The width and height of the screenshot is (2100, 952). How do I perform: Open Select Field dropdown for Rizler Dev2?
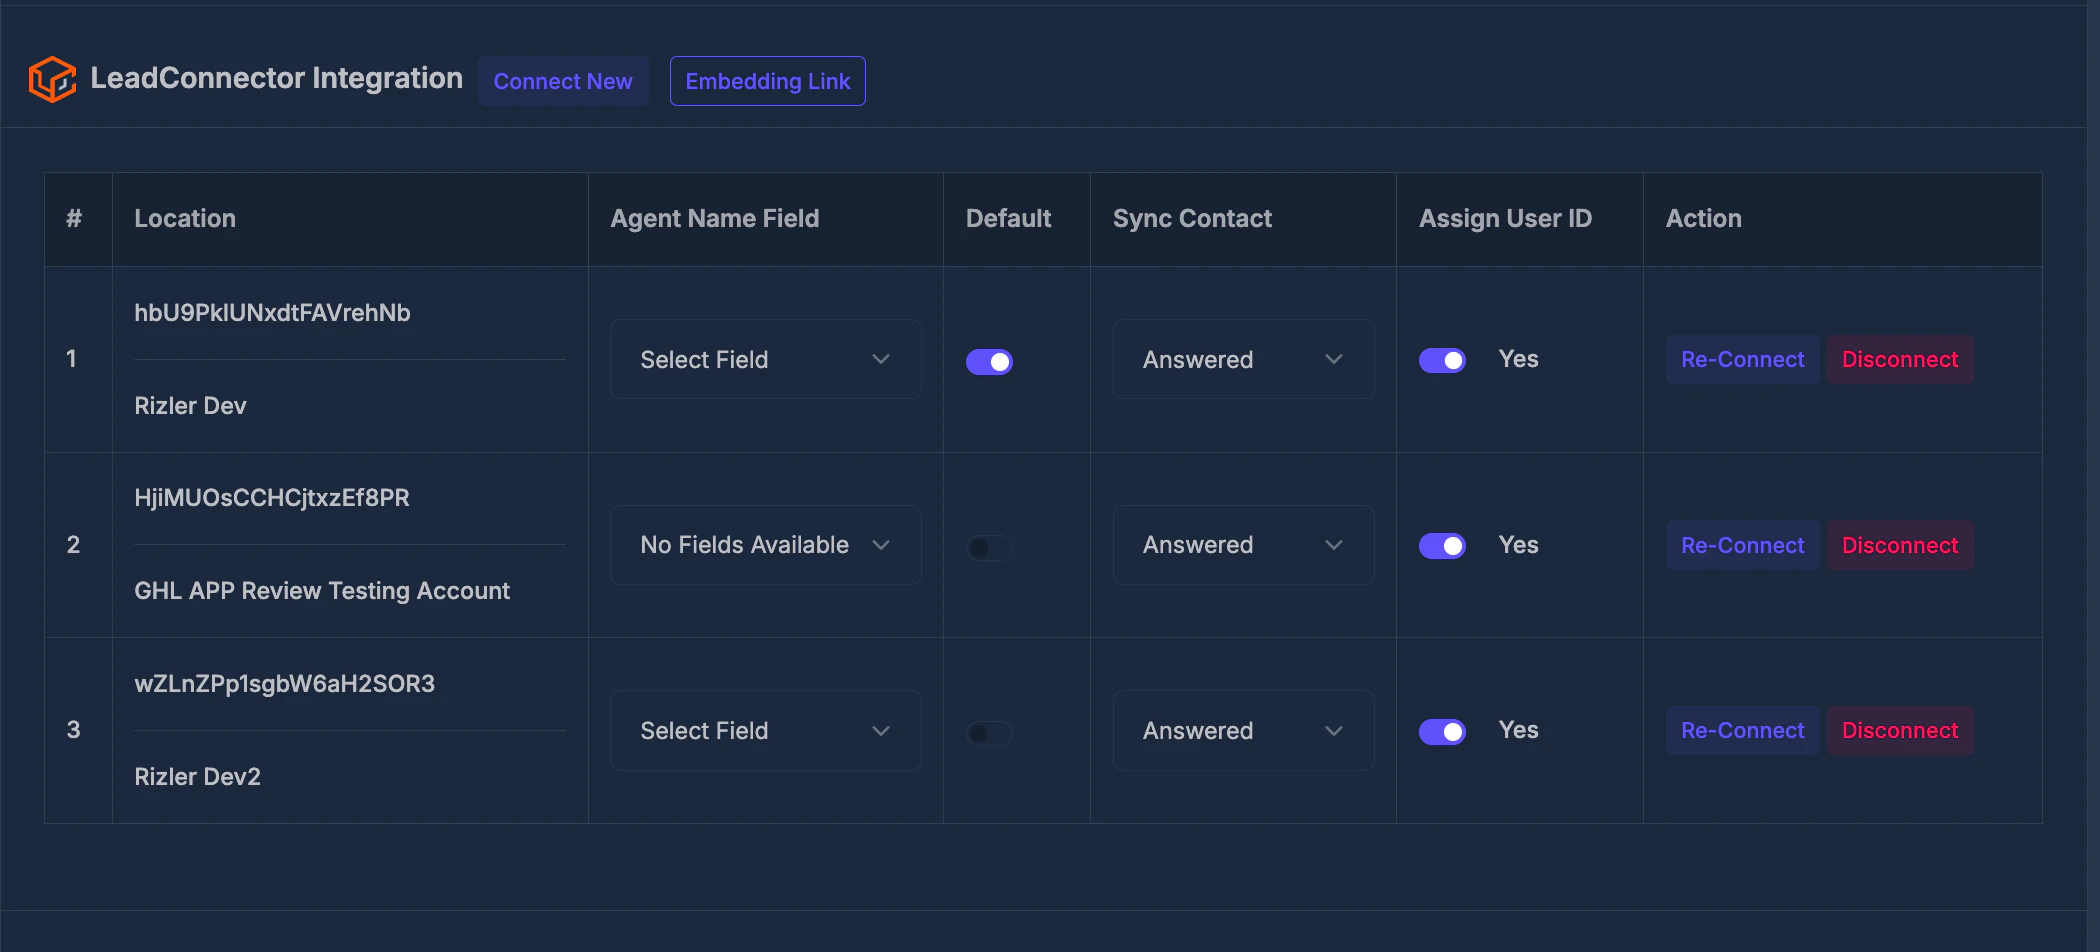765,730
